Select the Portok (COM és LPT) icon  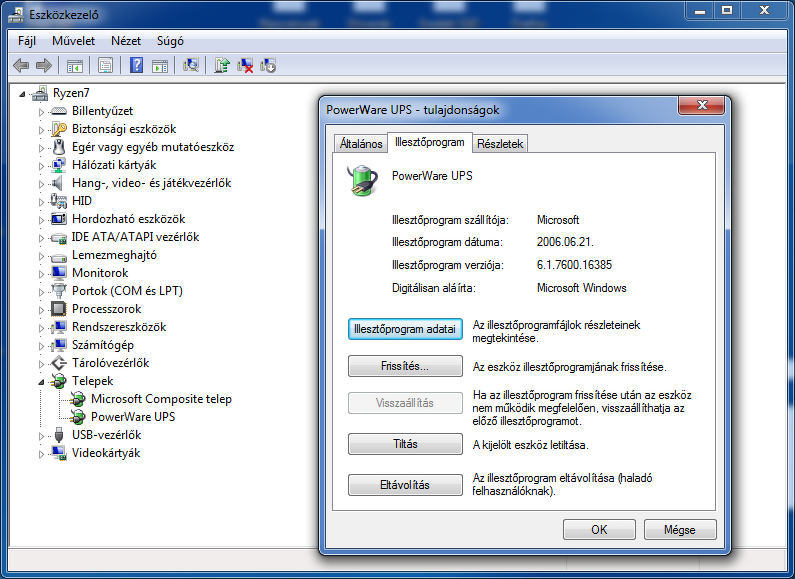click(x=59, y=291)
